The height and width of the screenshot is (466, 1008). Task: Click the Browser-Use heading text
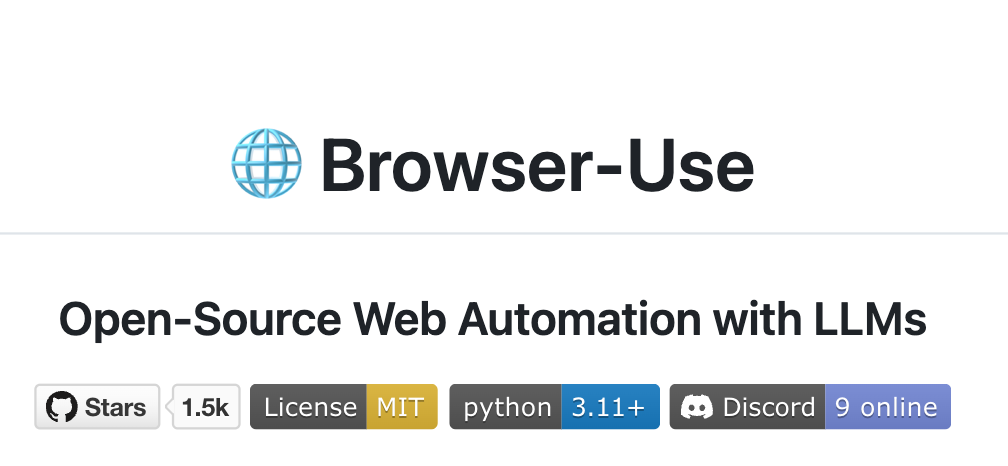tap(537, 165)
